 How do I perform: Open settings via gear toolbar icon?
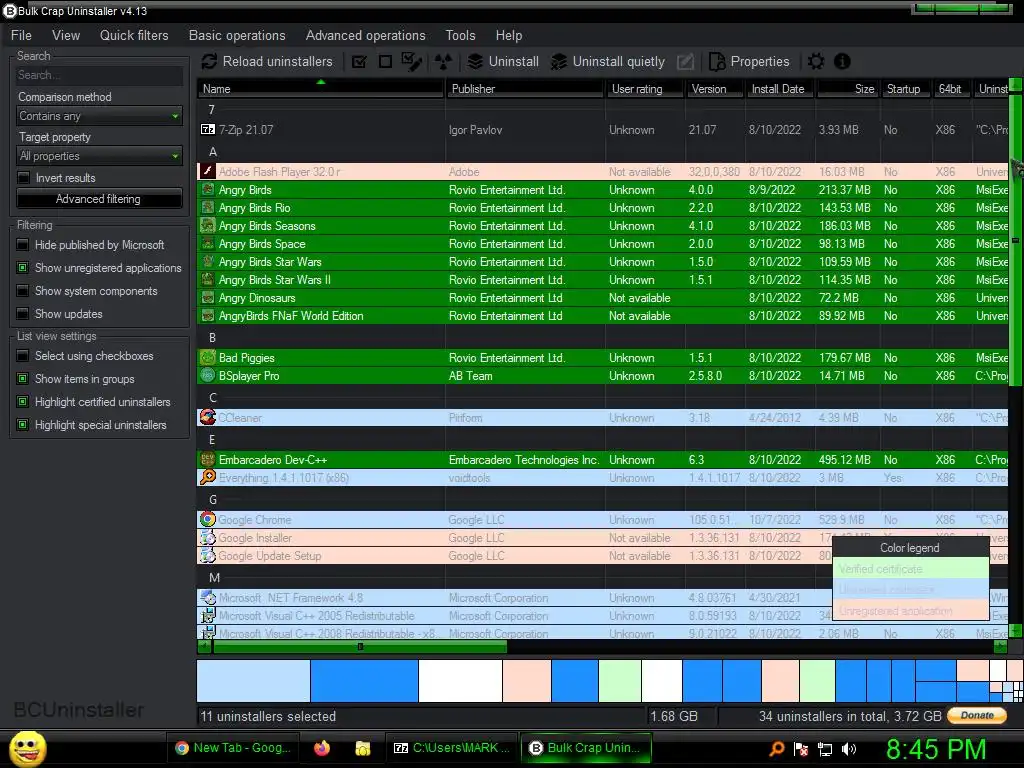816,61
